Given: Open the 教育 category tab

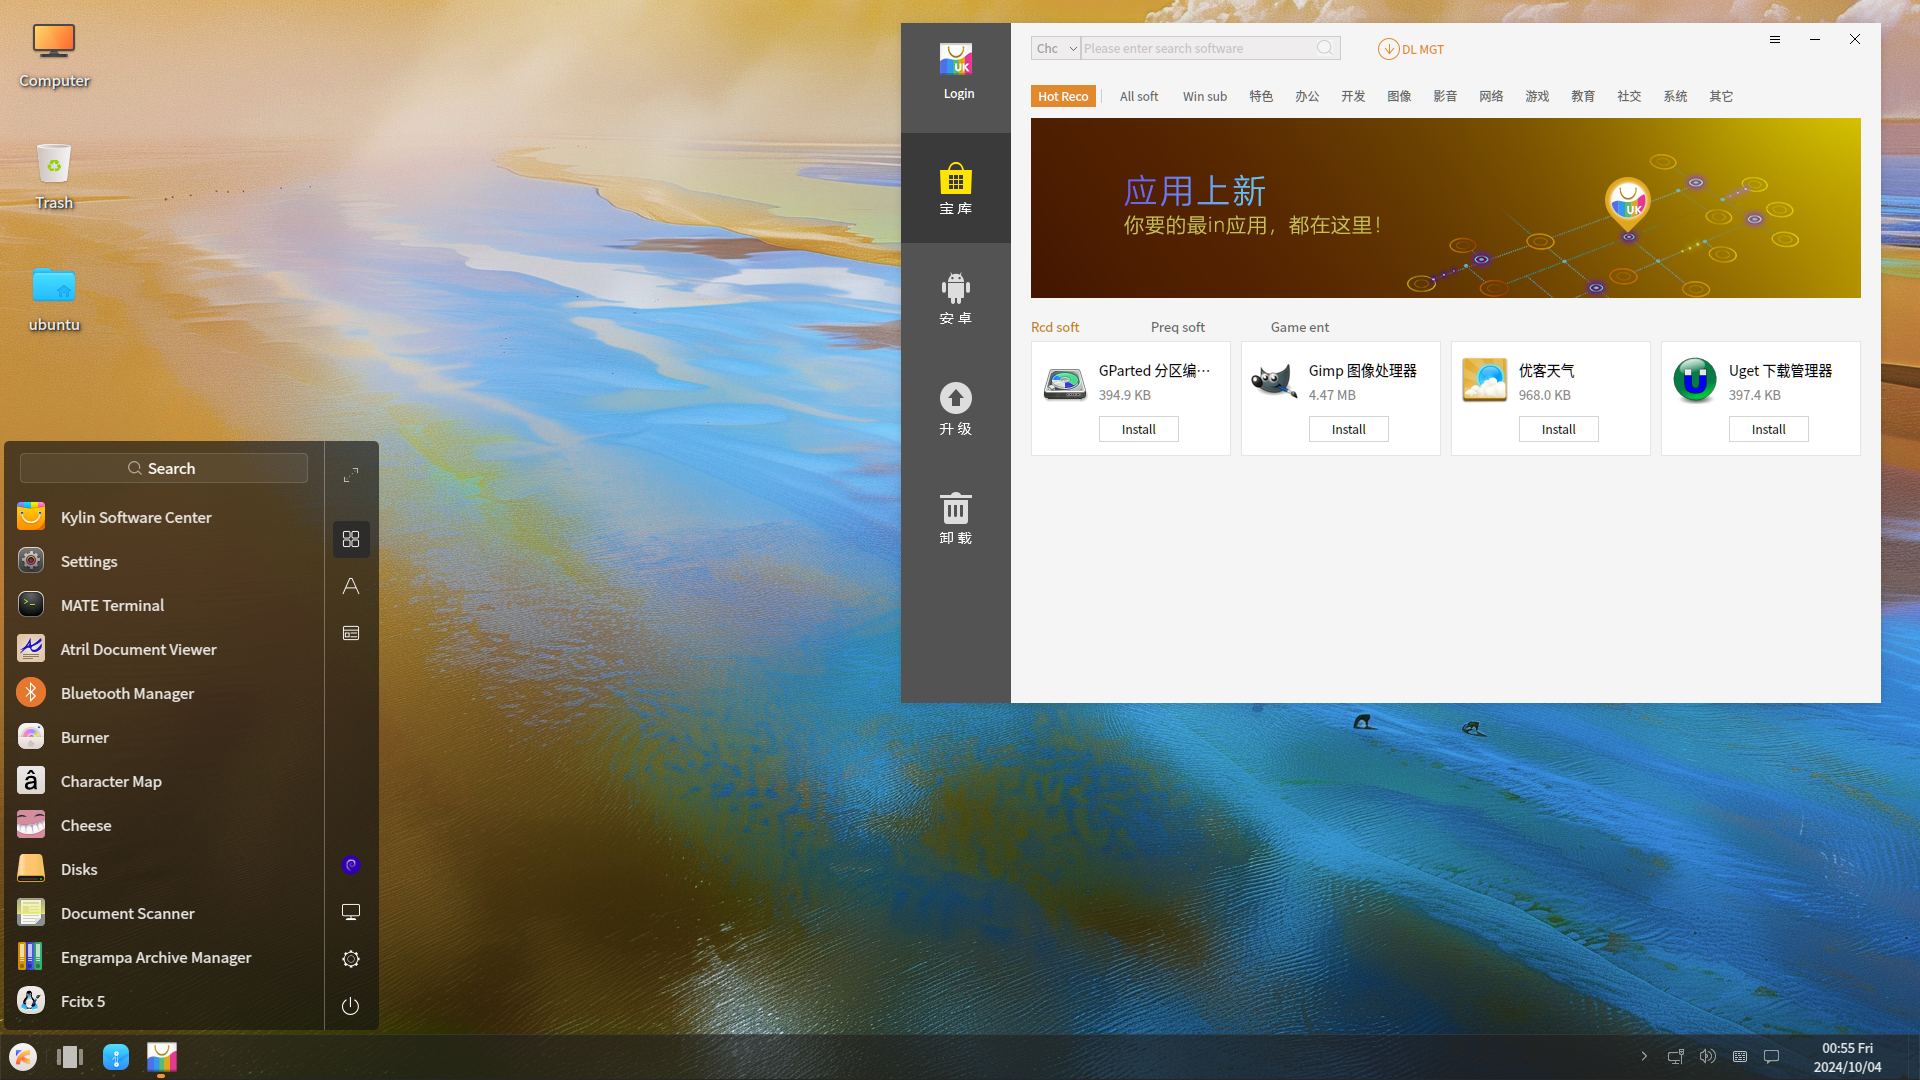Looking at the screenshot, I should point(1583,96).
